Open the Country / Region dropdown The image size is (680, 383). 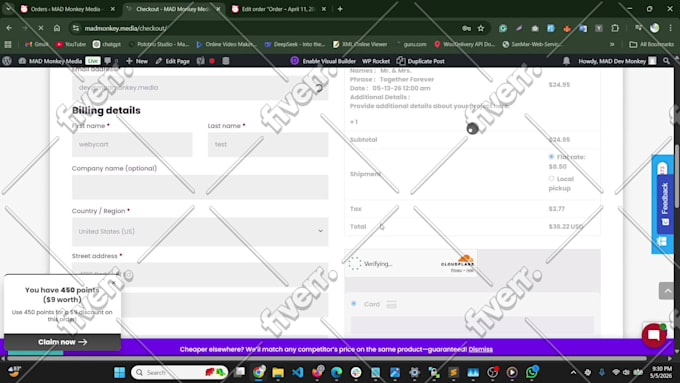click(200, 232)
